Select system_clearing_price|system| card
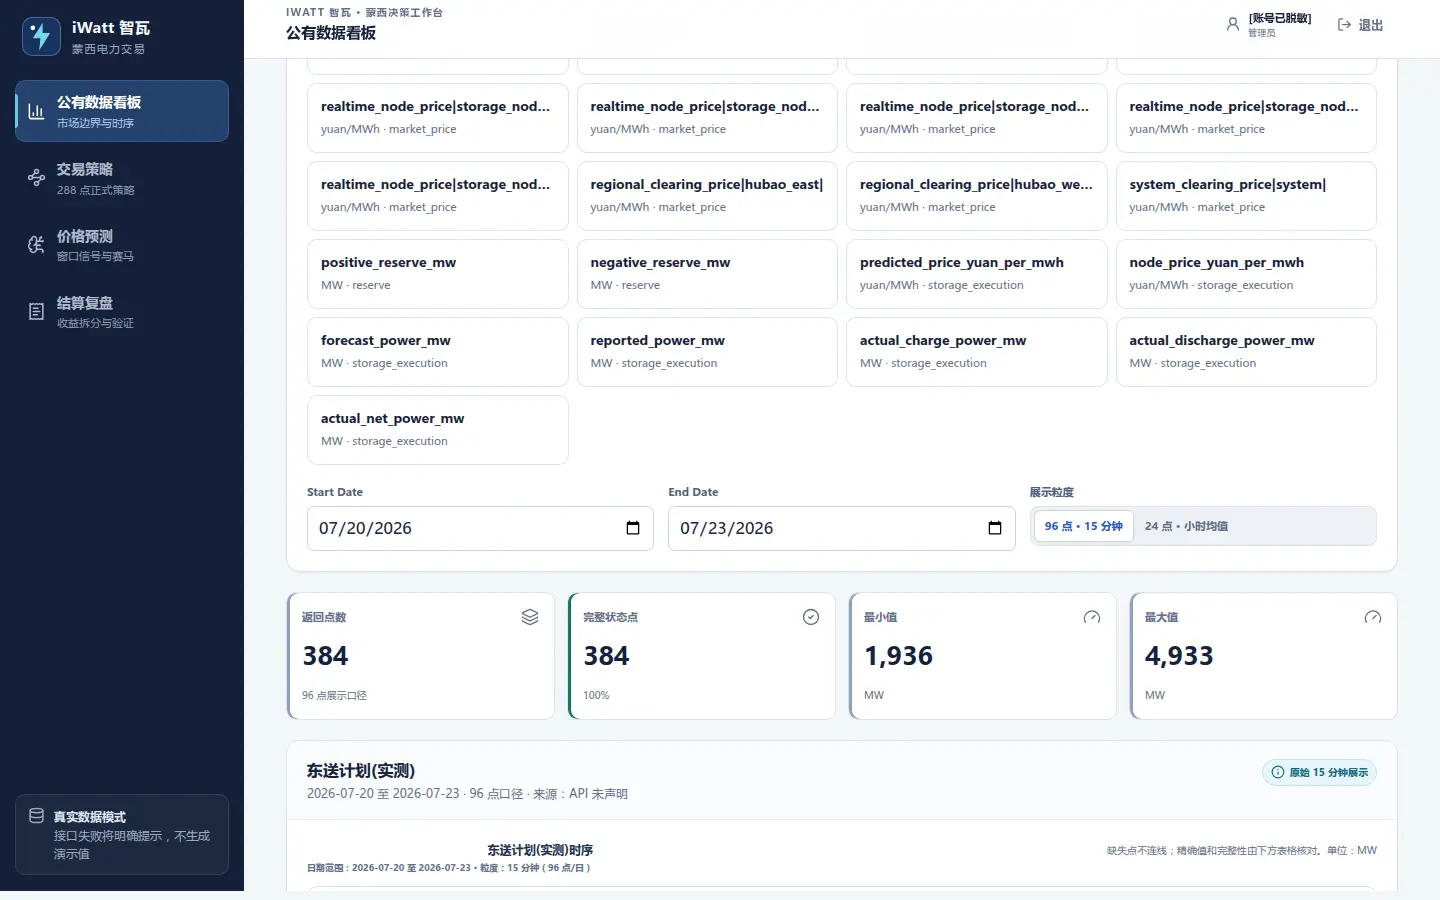Viewport: 1440px width, 900px height. [1246, 196]
